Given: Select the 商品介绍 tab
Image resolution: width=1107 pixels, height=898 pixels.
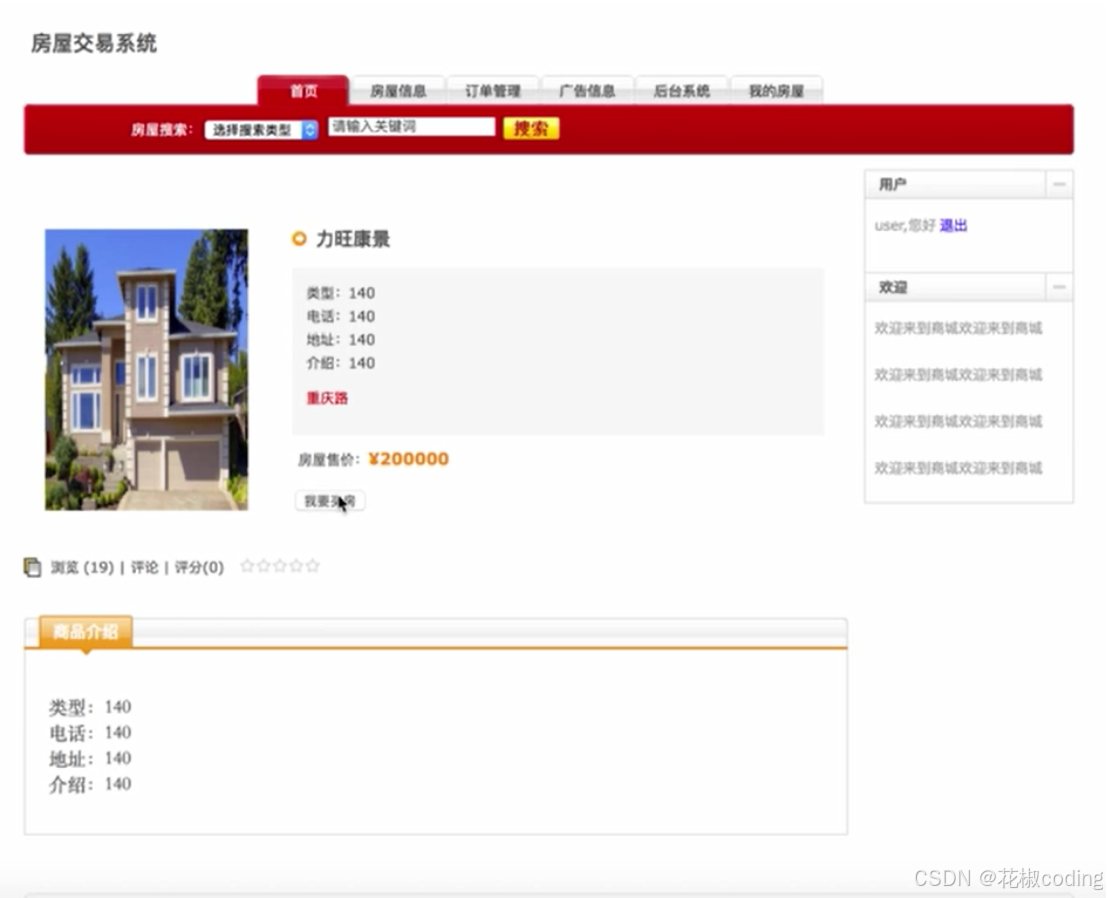Looking at the screenshot, I should [x=85, y=631].
